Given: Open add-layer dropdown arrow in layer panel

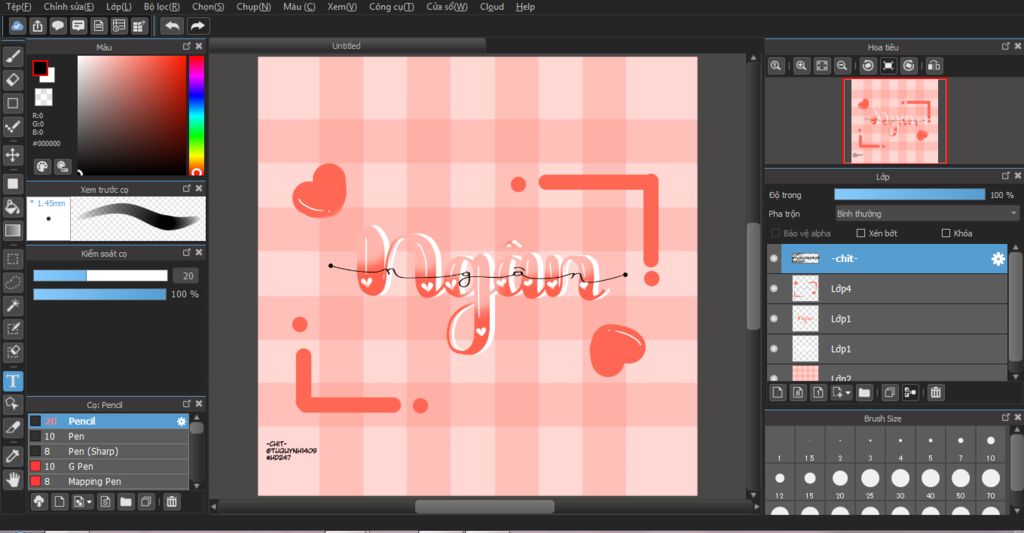Looking at the screenshot, I should 848,393.
